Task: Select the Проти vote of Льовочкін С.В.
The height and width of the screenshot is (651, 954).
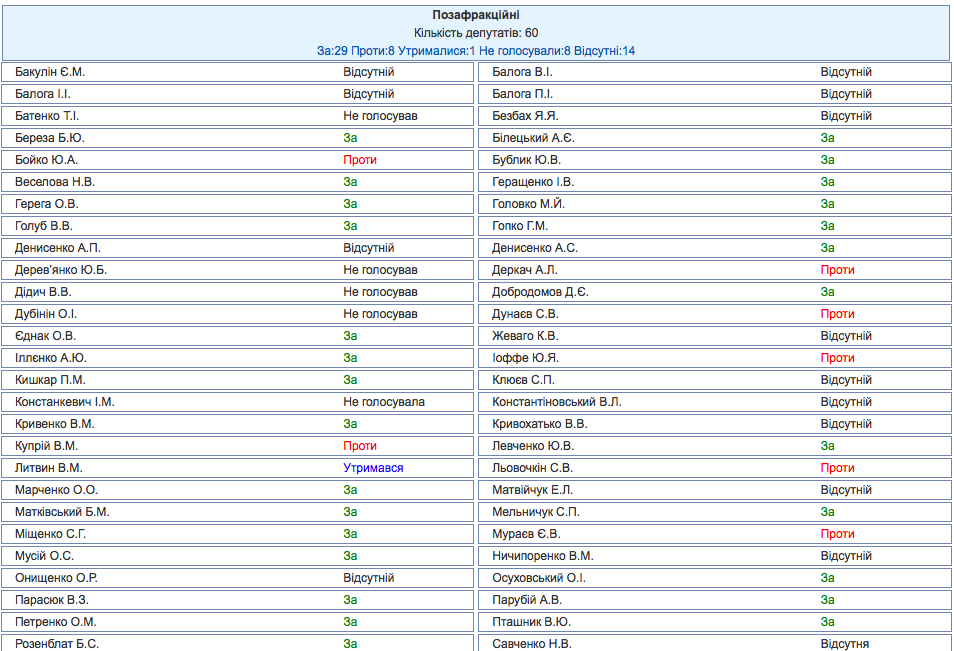Action: click(837, 468)
